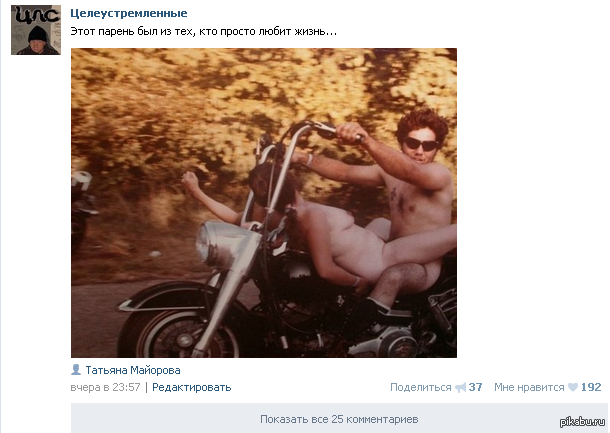
Task: Click the motorcycle headlight in the photo
Action: (x=223, y=245)
